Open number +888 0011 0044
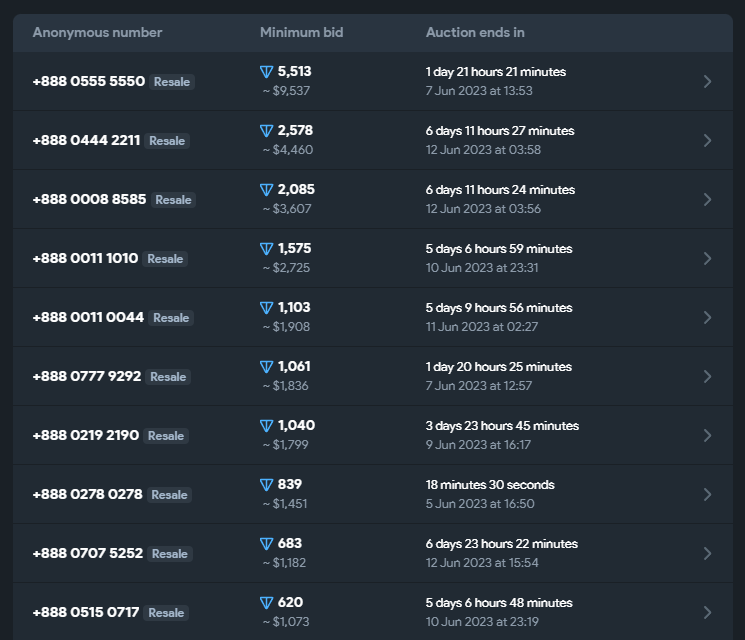This screenshot has width=745, height=640. tap(88, 317)
